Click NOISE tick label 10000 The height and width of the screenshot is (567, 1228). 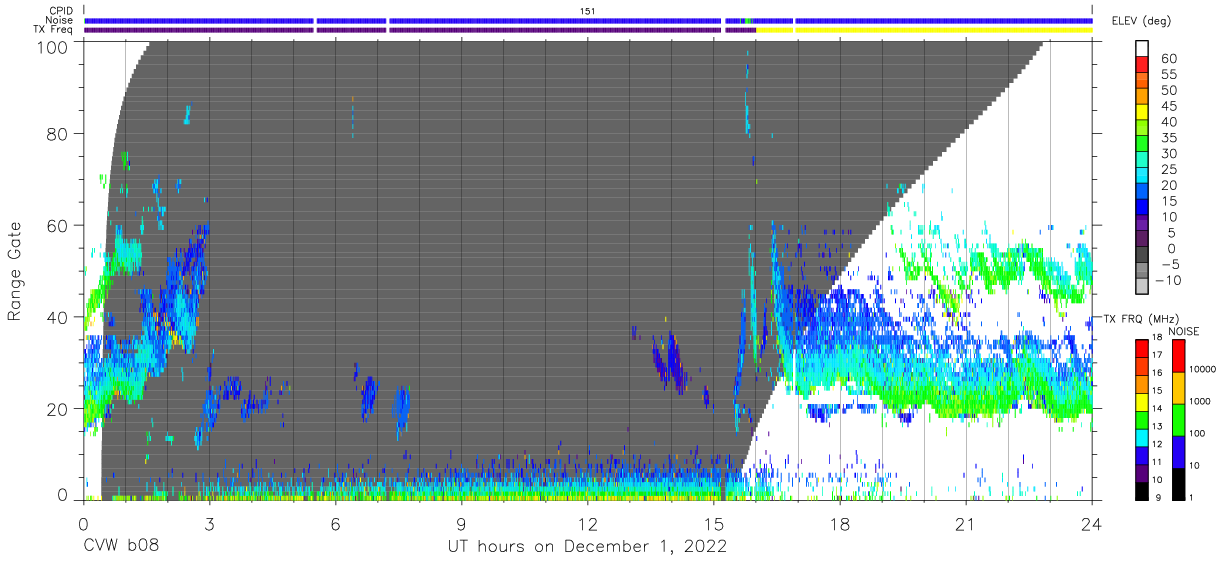[x=1203, y=370]
